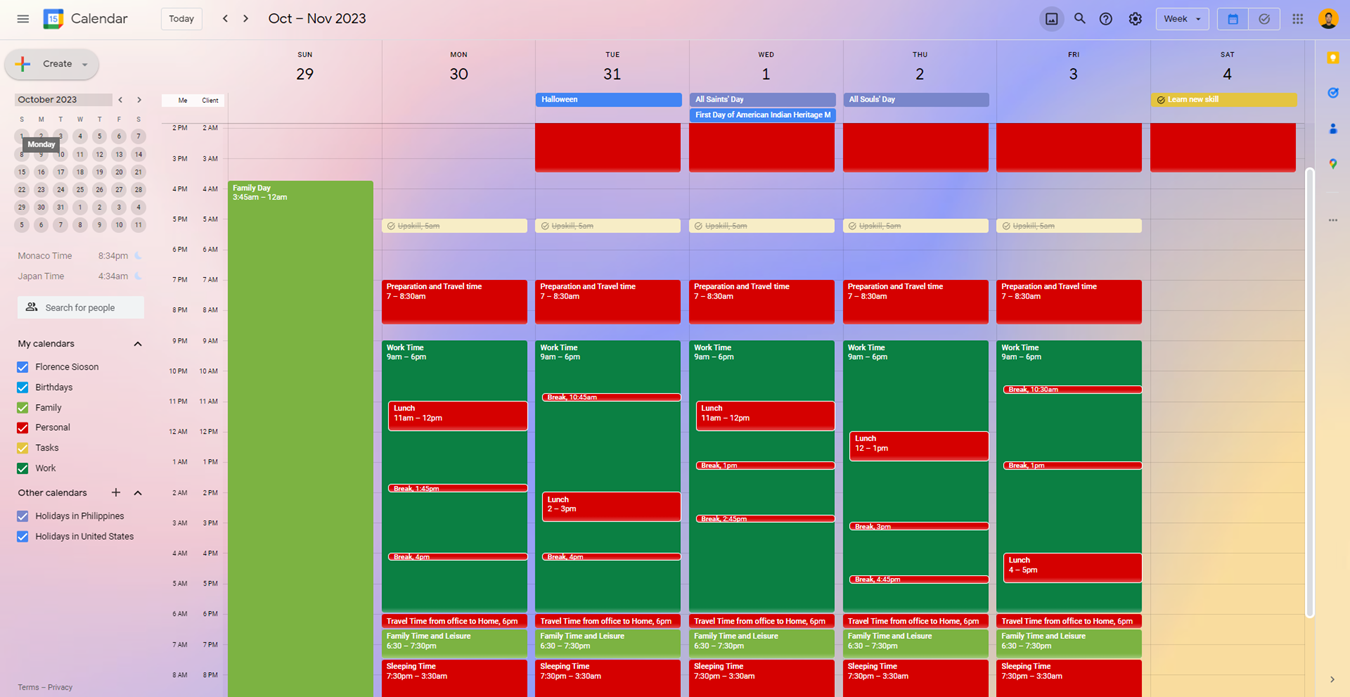Open Google Tasks in side panel

(x=1333, y=93)
